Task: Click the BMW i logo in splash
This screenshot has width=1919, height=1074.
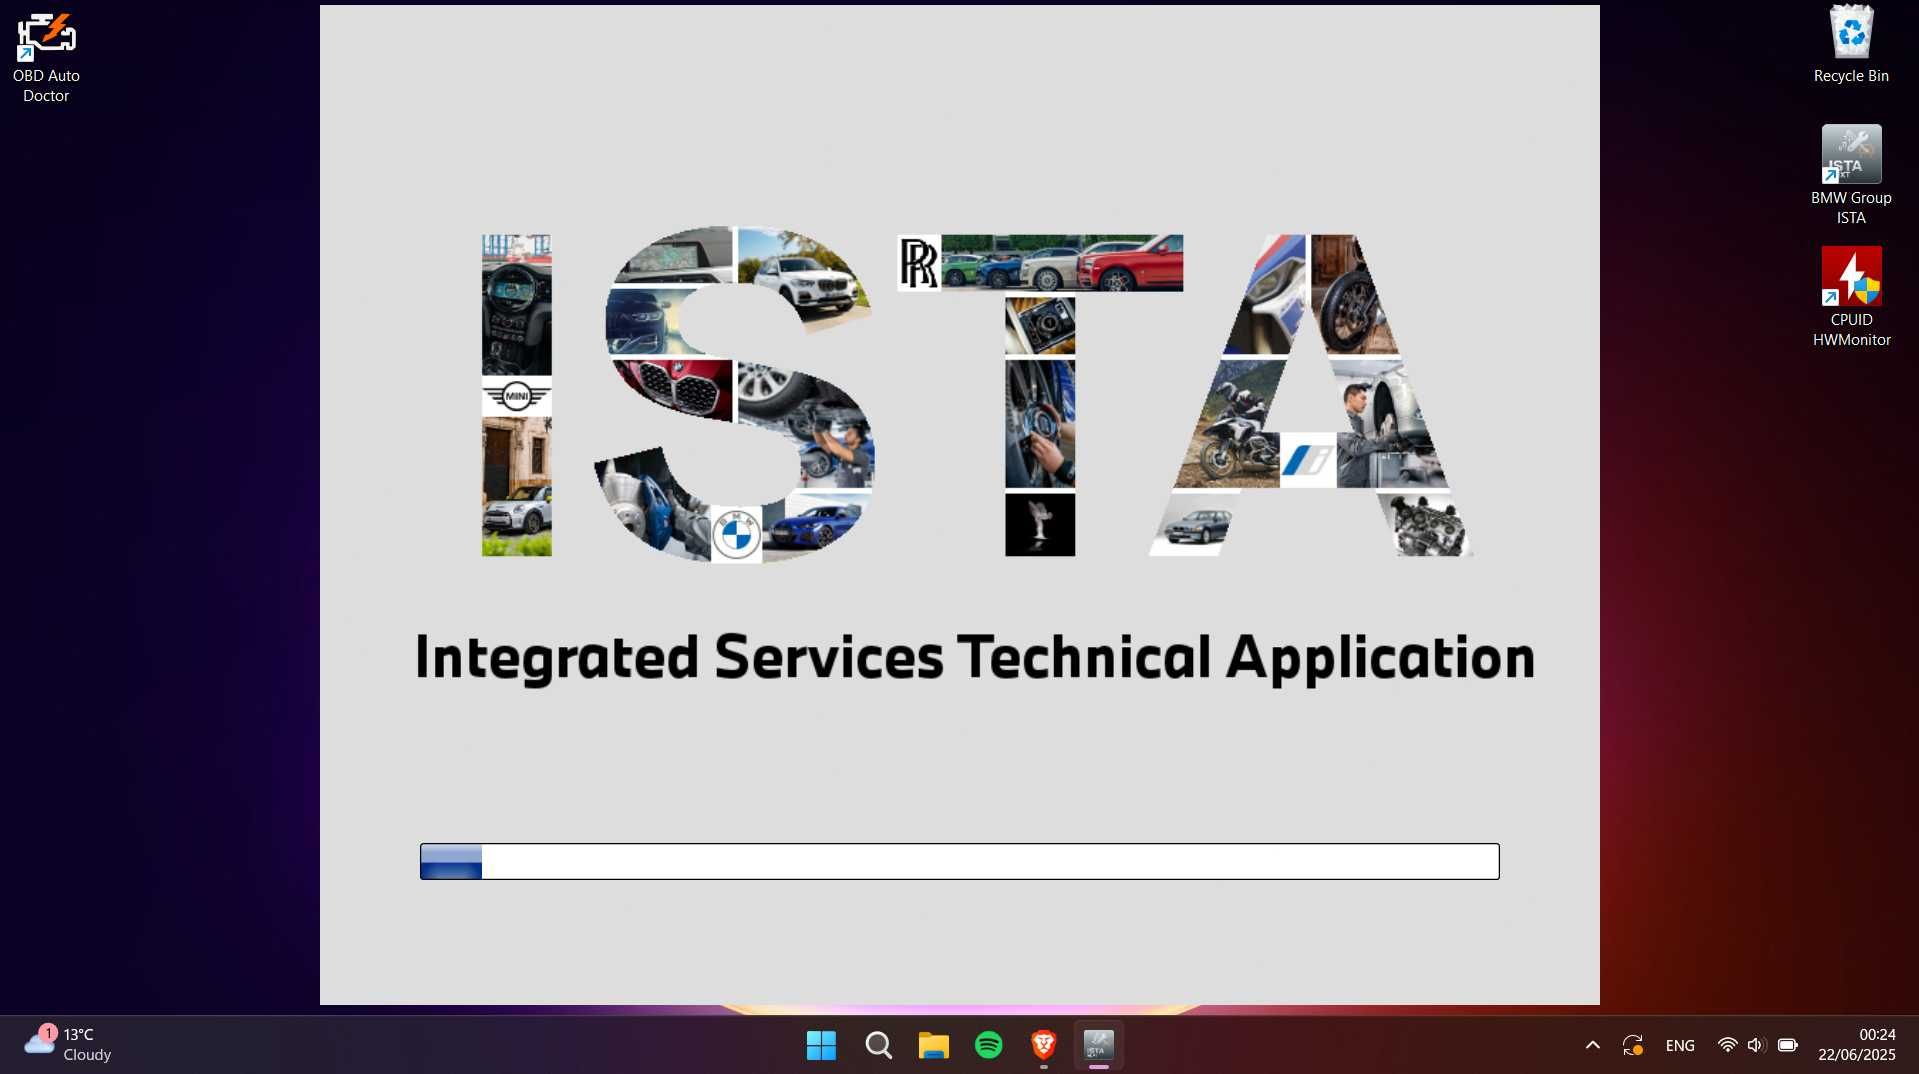Action: [1307, 460]
